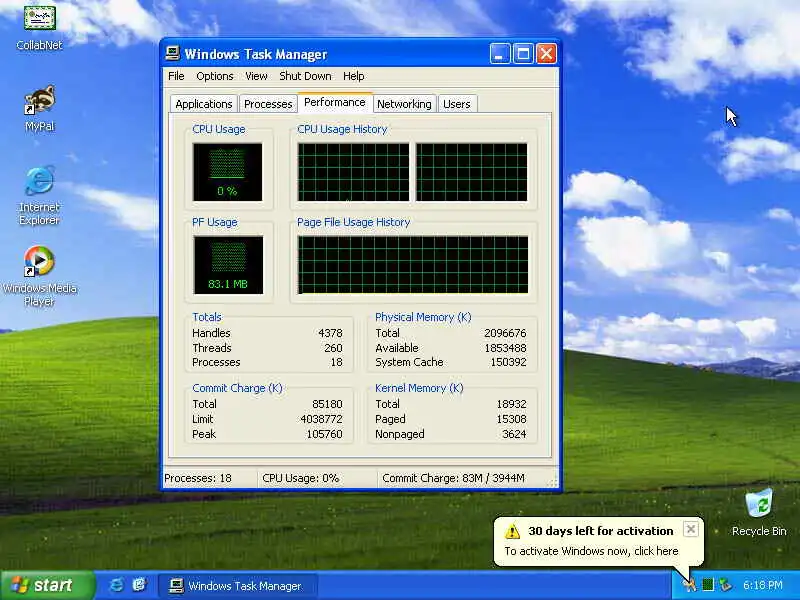The width and height of the screenshot is (800, 600).
Task: Open the CollabNet desktop icon
Action: [x=39, y=27]
